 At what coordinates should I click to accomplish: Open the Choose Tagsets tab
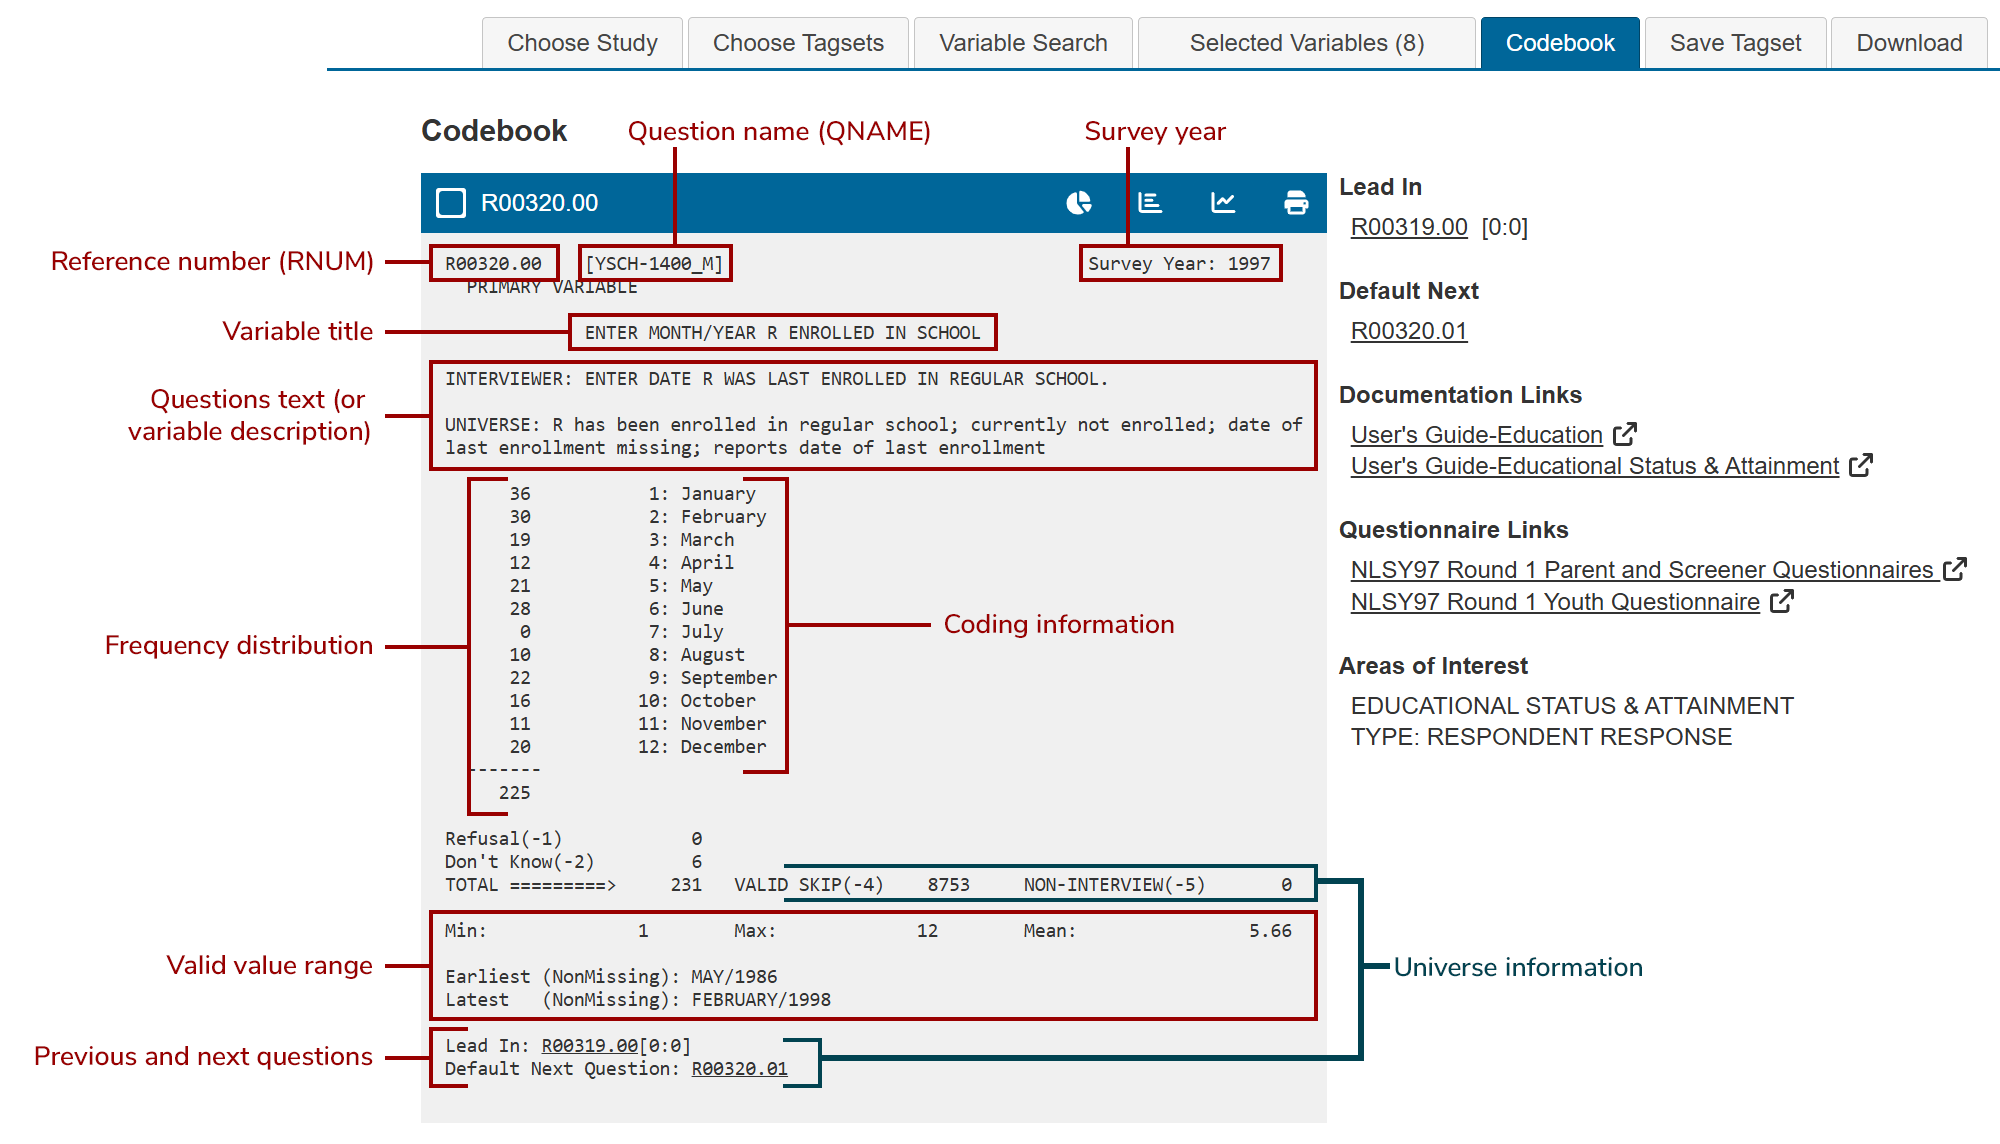tap(798, 43)
